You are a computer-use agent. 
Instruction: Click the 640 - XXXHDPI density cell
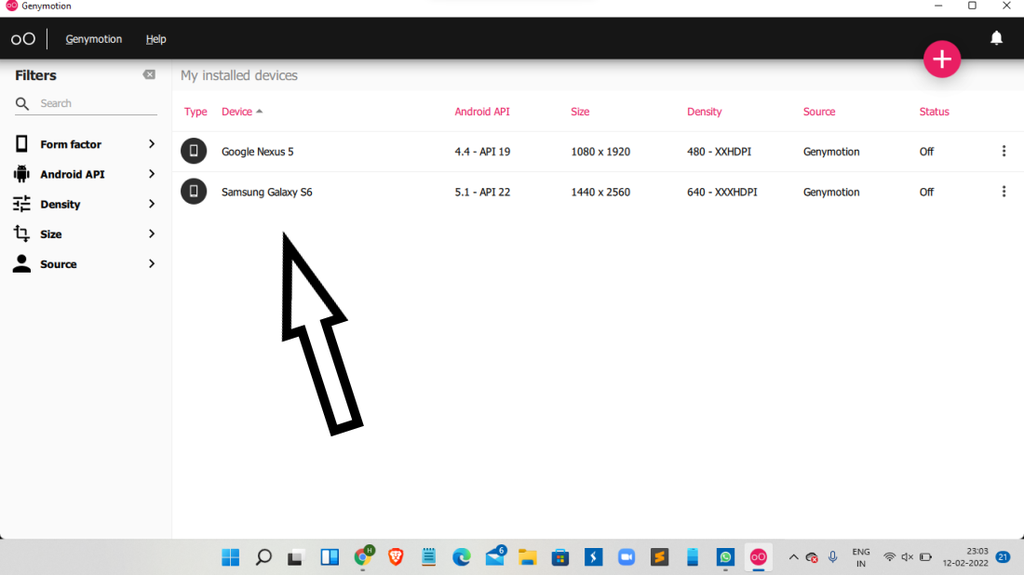coord(722,192)
